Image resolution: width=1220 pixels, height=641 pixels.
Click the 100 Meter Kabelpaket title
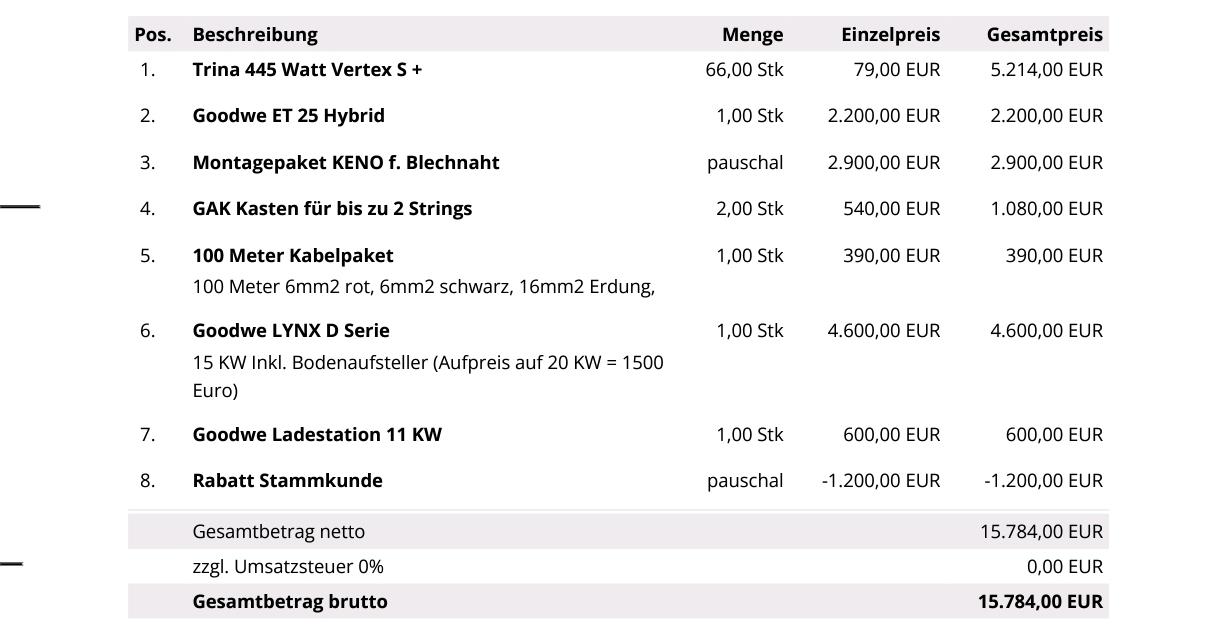292,256
